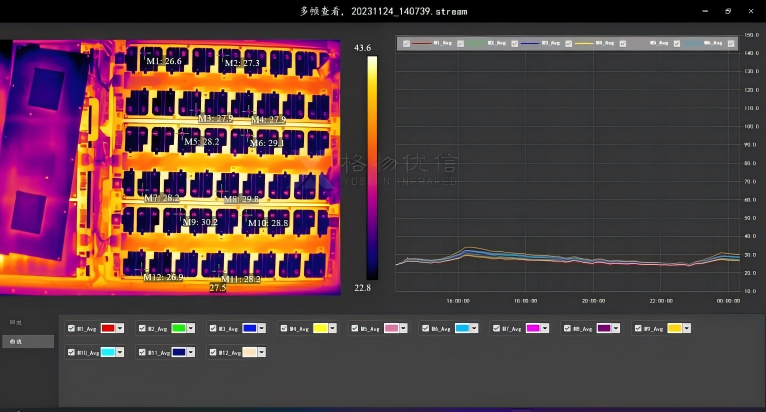Click the M2: 27.3 measurement label
Viewport: 766px width, 412px height.
(242, 63)
